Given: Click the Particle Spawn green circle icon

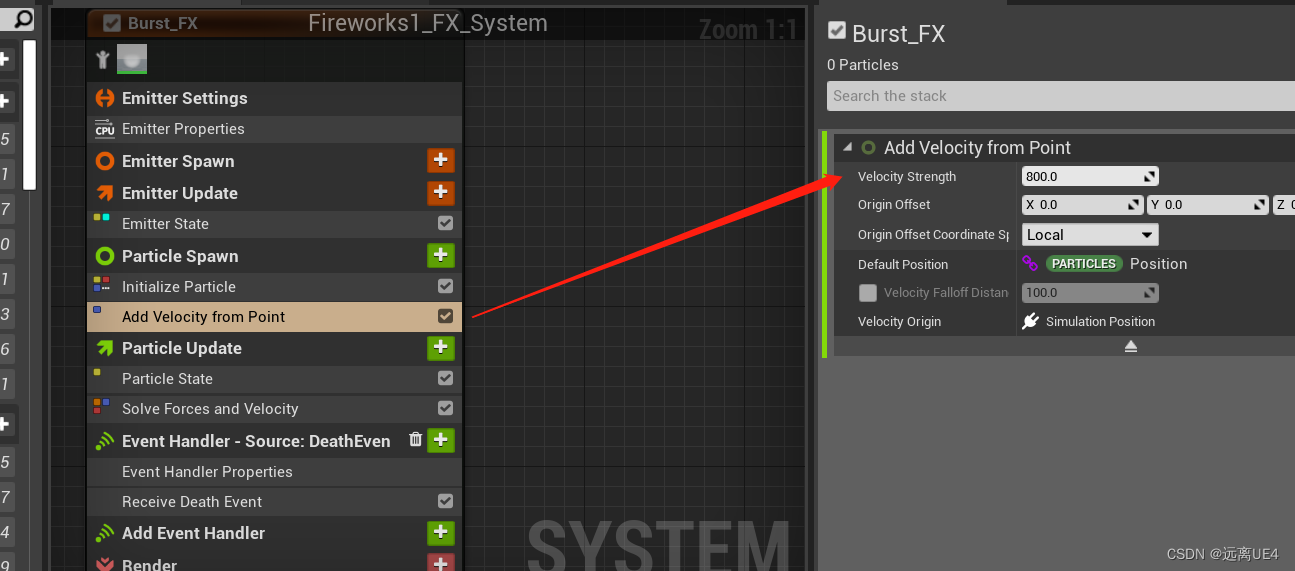Looking at the screenshot, I should [x=104, y=256].
